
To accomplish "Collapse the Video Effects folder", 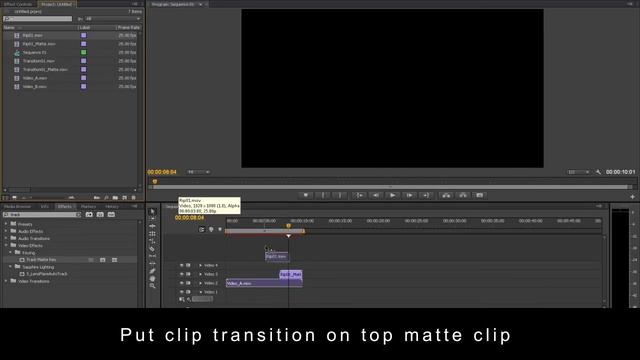I will point(6,245).
